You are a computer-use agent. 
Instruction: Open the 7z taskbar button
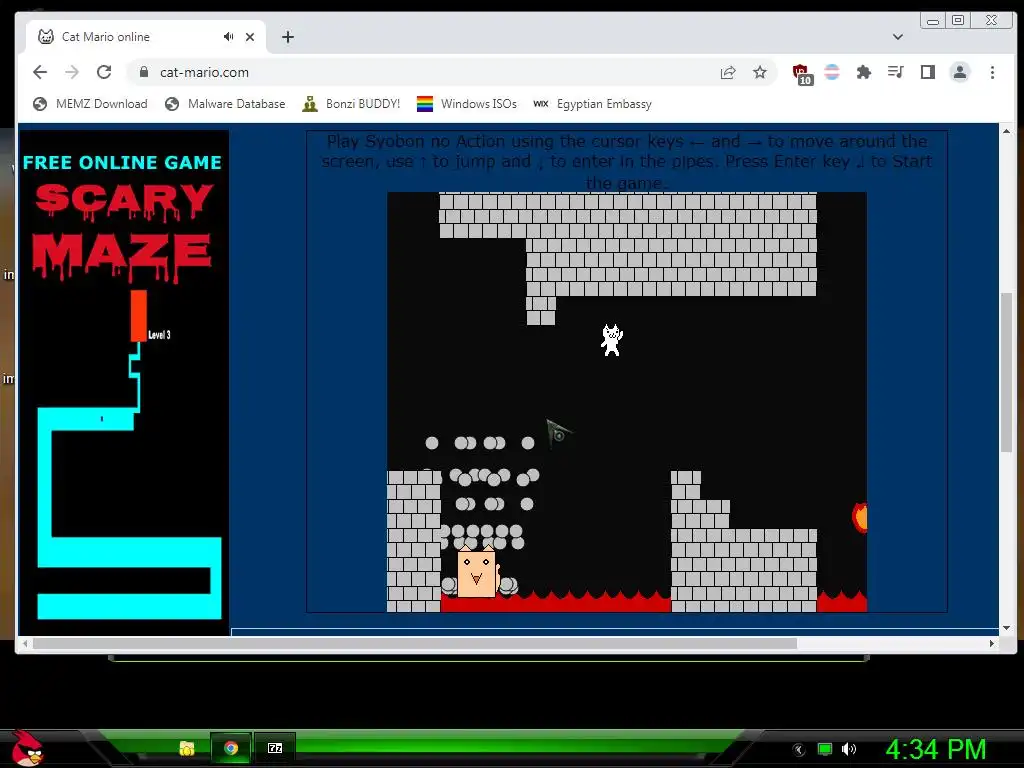pyautogui.click(x=275, y=748)
